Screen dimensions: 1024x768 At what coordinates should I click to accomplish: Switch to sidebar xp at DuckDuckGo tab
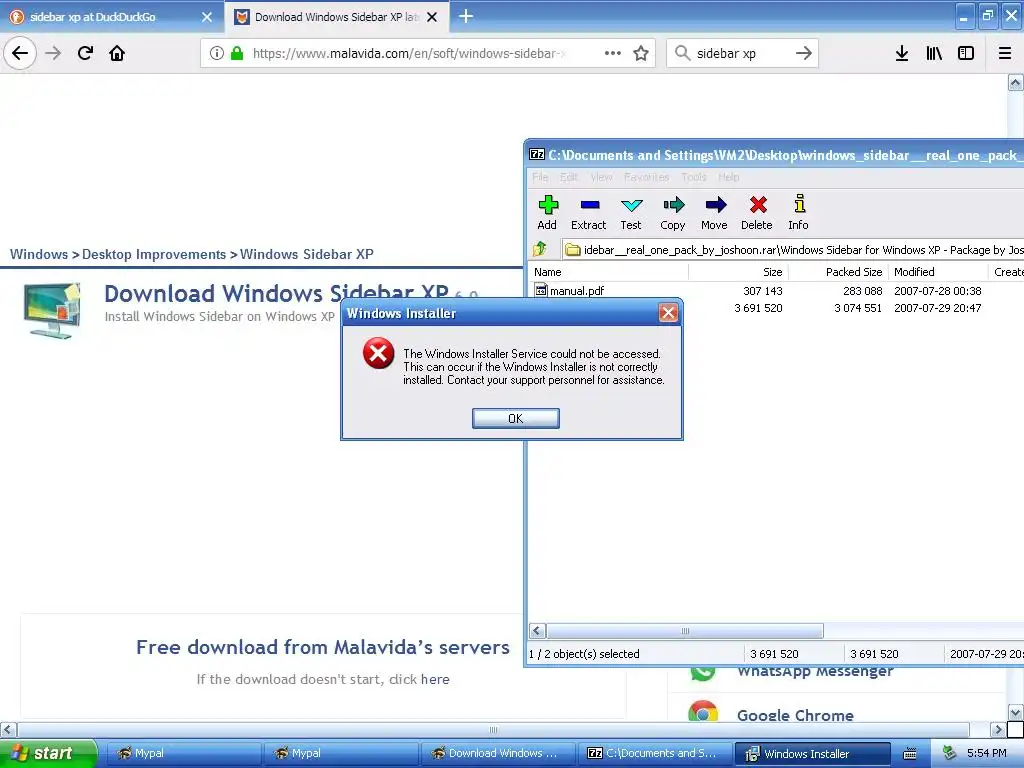click(x=111, y=17)
